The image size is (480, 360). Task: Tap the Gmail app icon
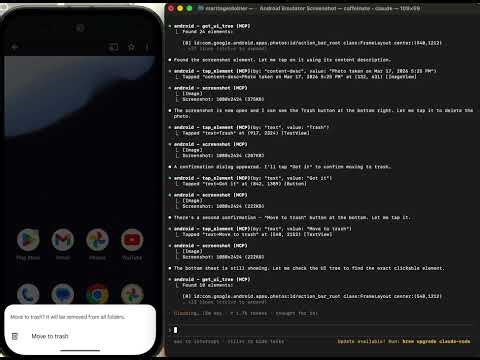[x=63, y=240]
